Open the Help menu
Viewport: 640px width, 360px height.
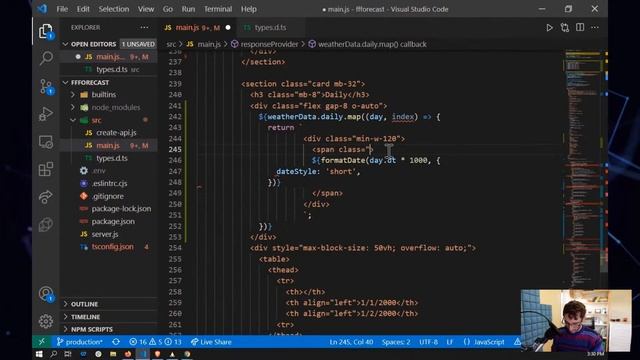click(249, 9)
